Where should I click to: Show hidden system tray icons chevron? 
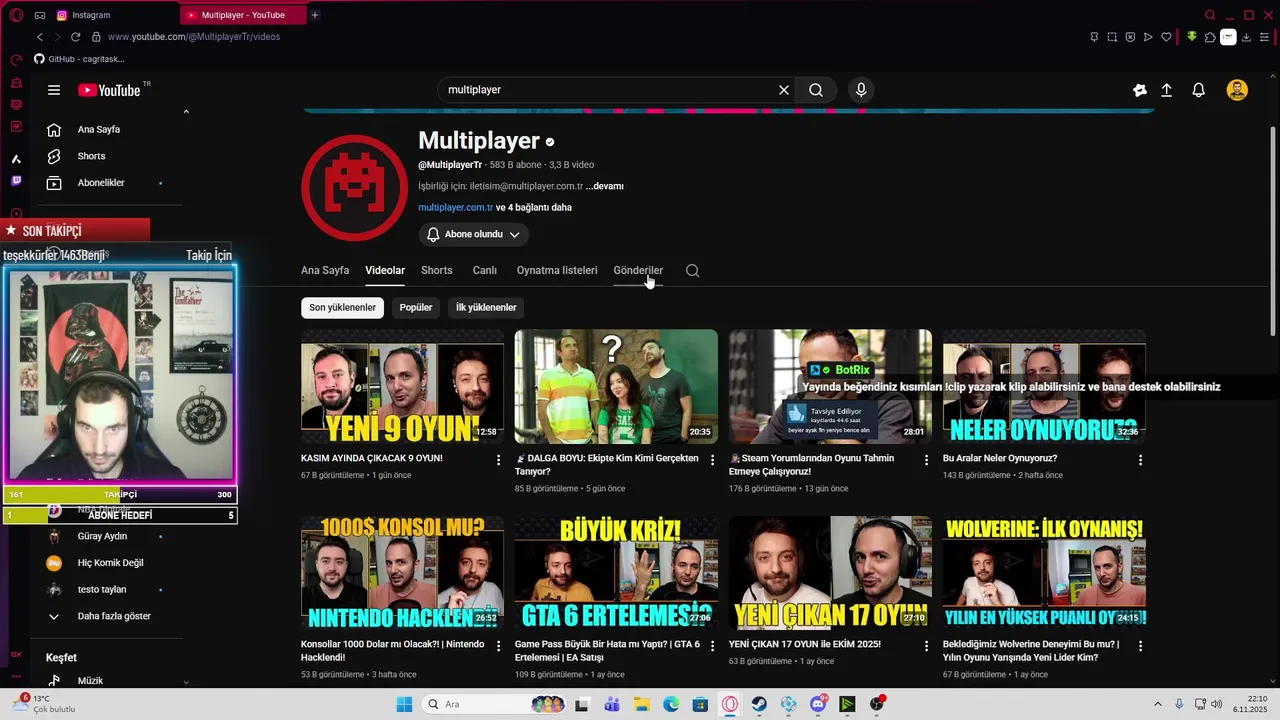(x=1158, y=704)
